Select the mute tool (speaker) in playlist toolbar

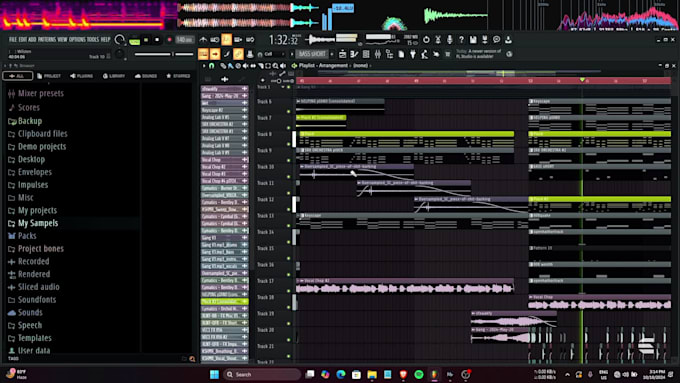[245, 66]
